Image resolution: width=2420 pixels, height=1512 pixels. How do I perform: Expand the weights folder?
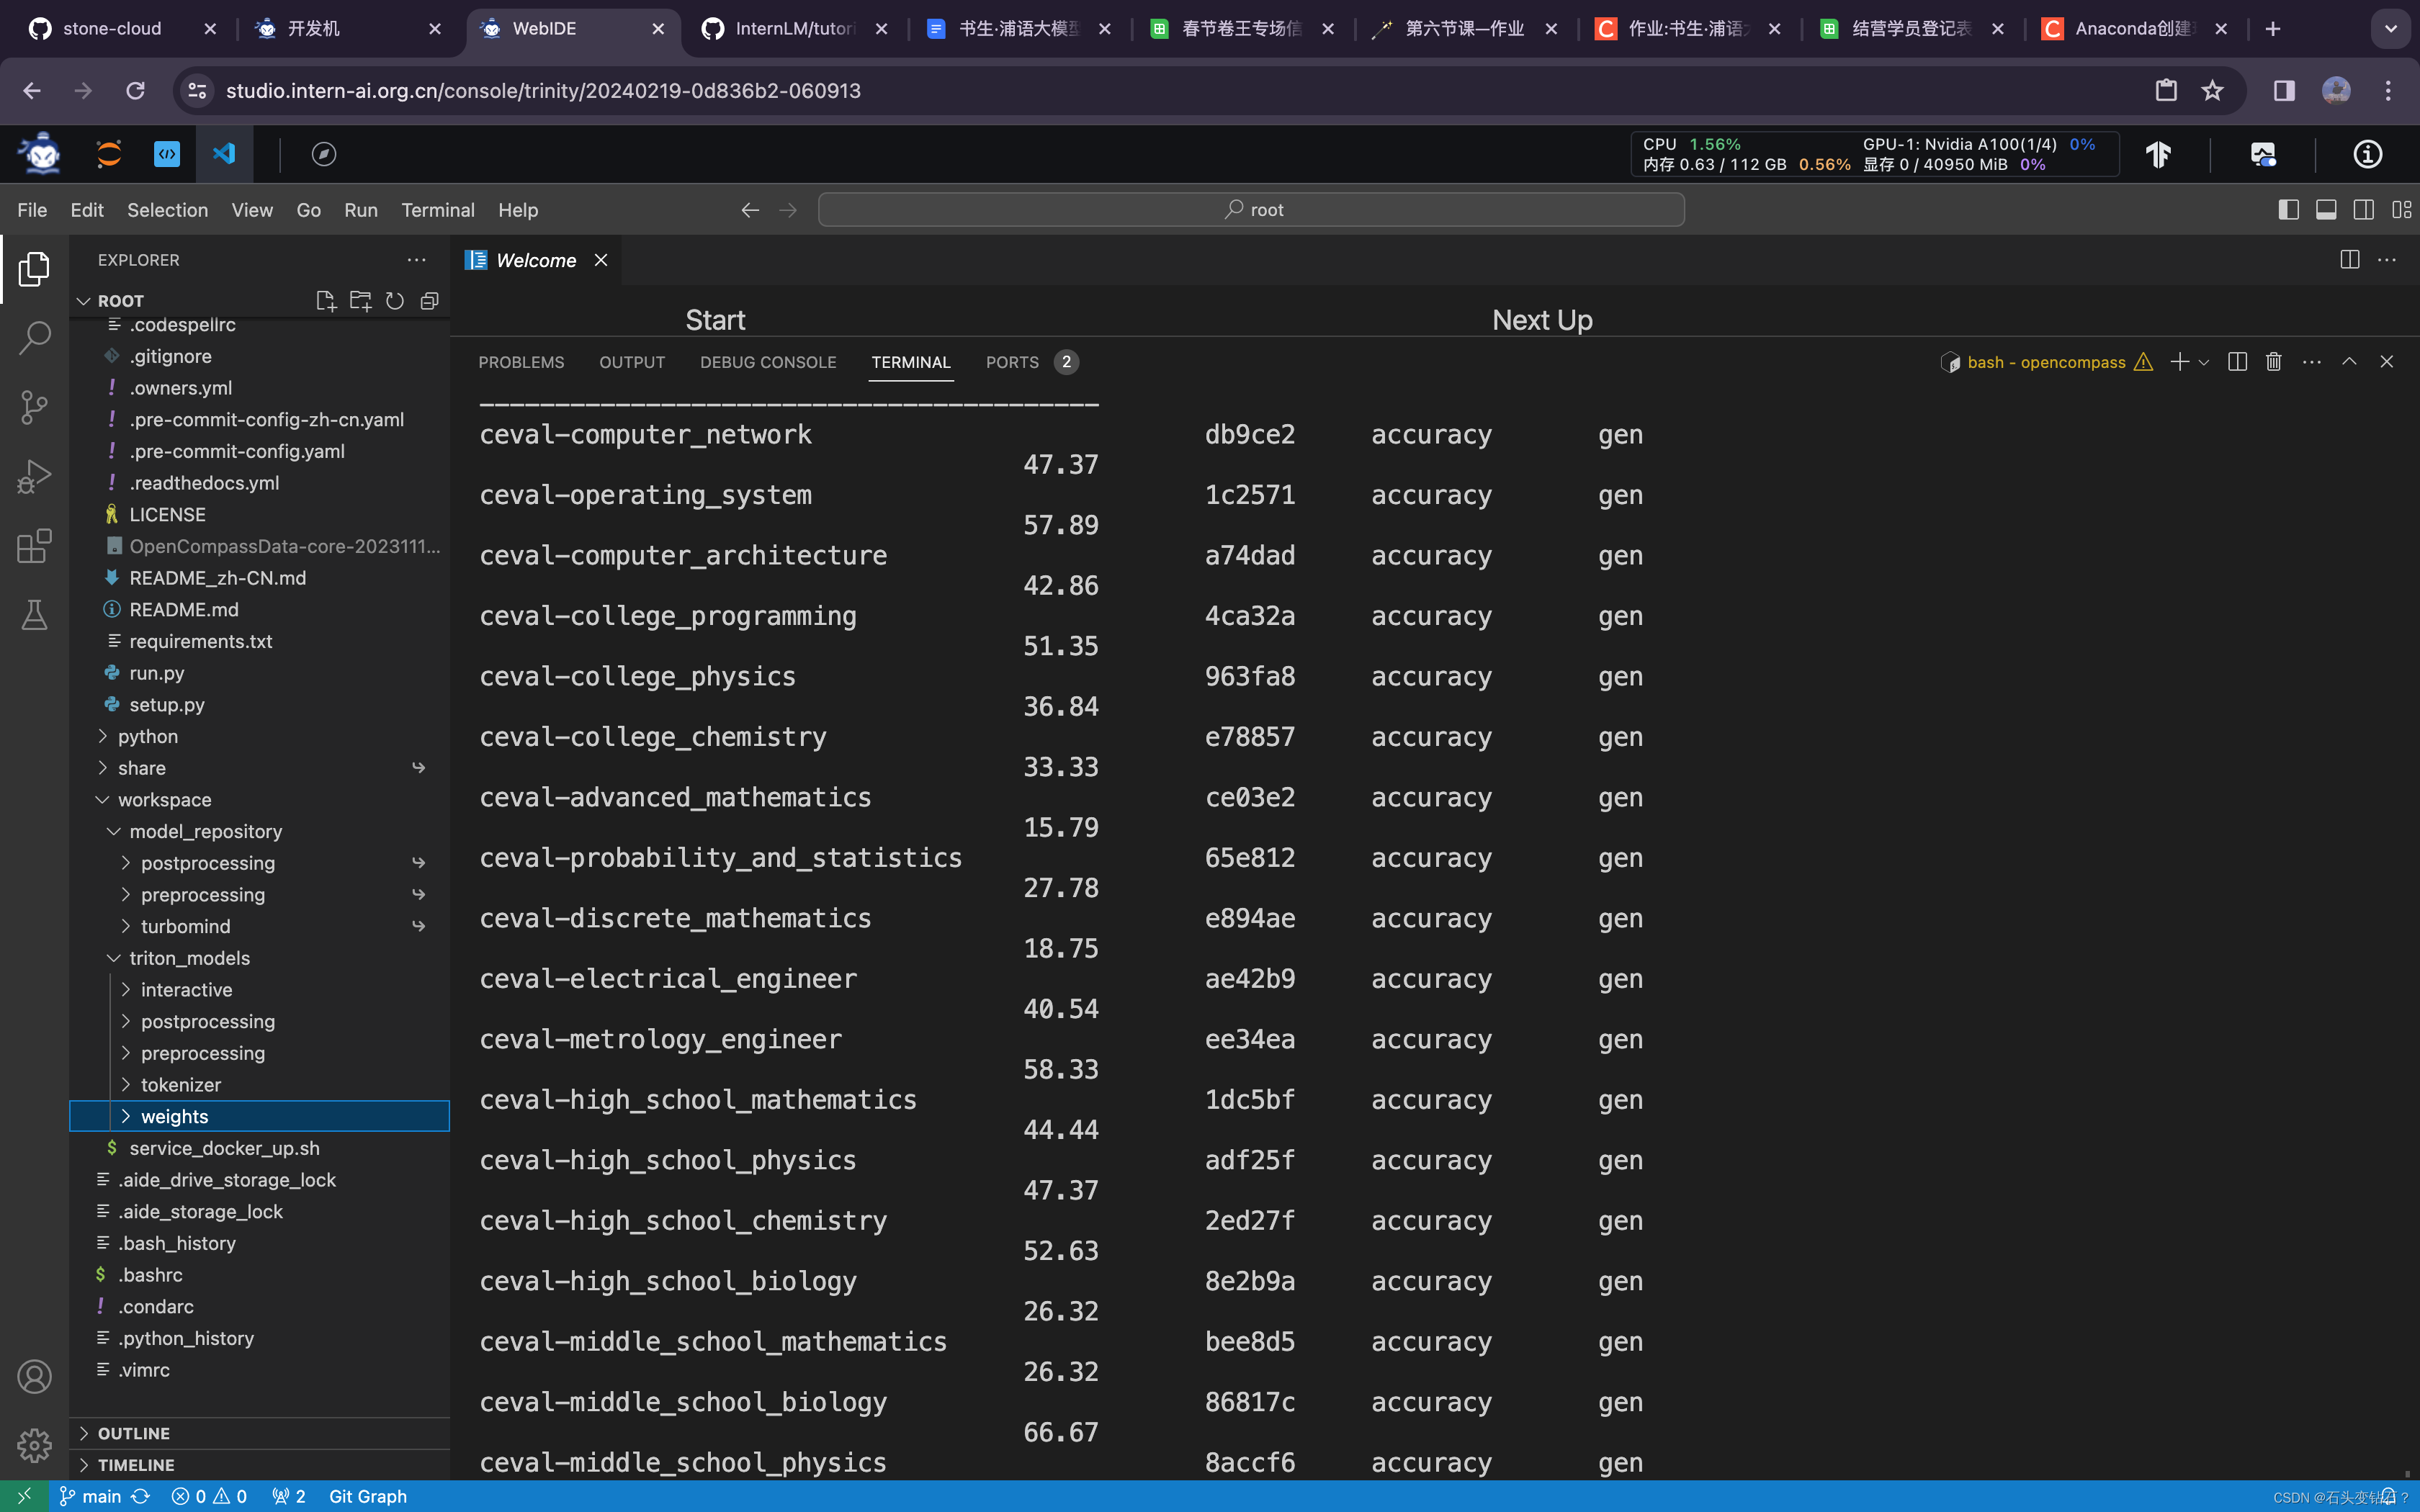(174, 1117)
